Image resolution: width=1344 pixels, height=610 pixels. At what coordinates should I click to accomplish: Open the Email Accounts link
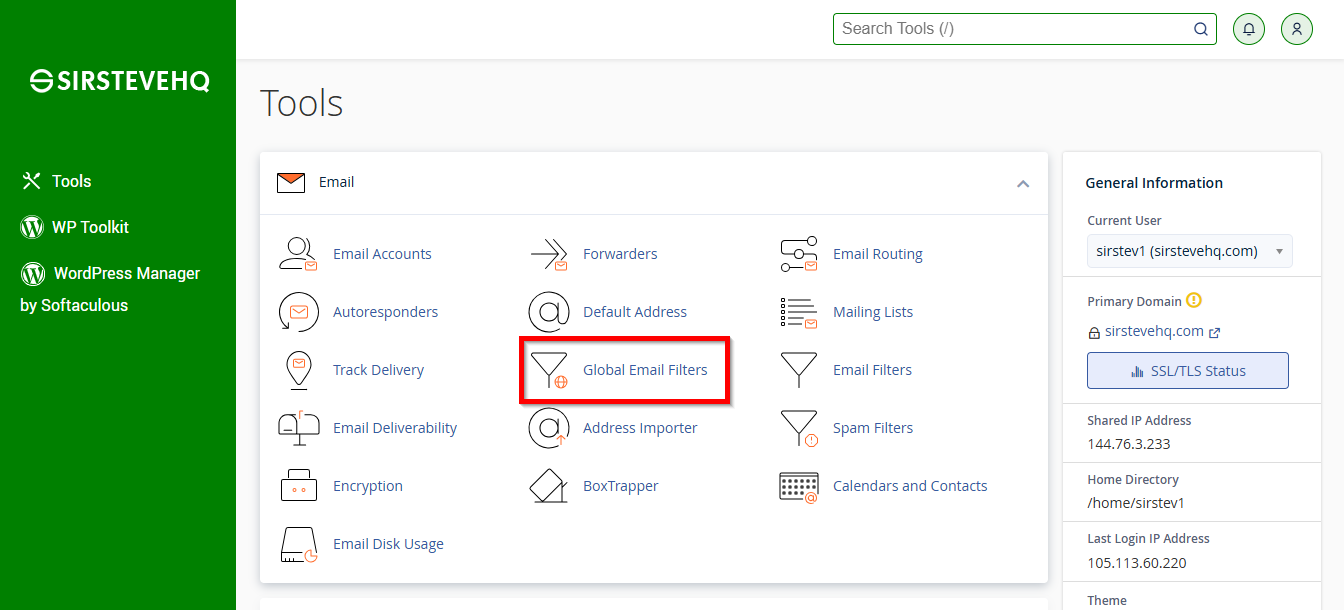(x=382, y=254)
